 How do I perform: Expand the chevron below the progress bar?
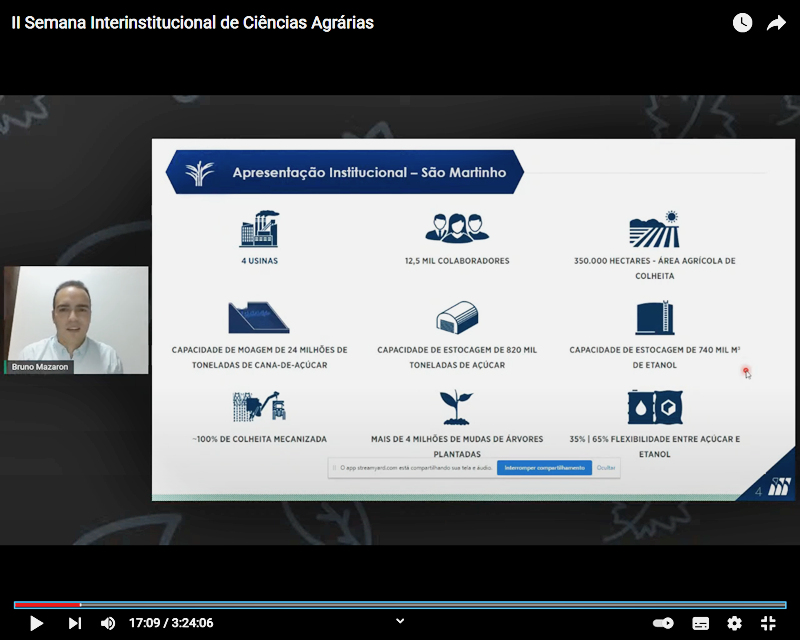[x=400, y=621]
